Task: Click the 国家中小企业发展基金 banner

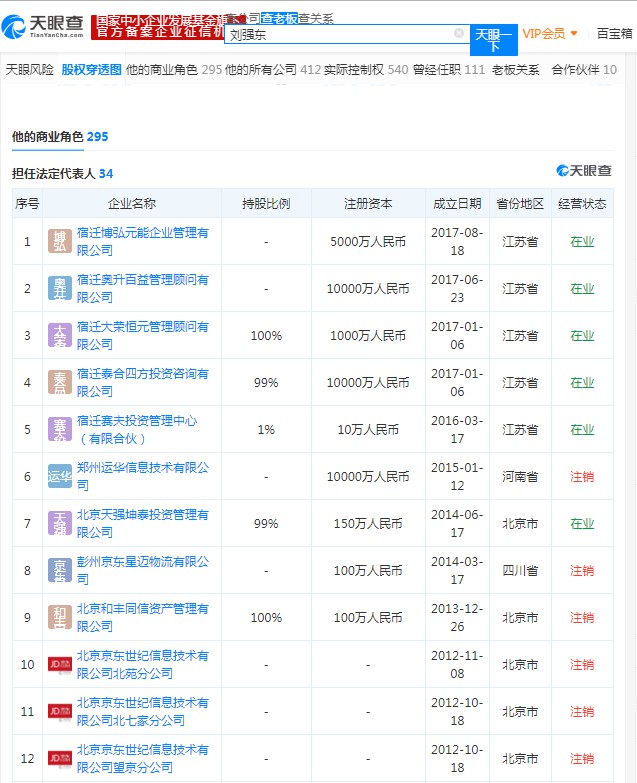Action: coord(159,26)
